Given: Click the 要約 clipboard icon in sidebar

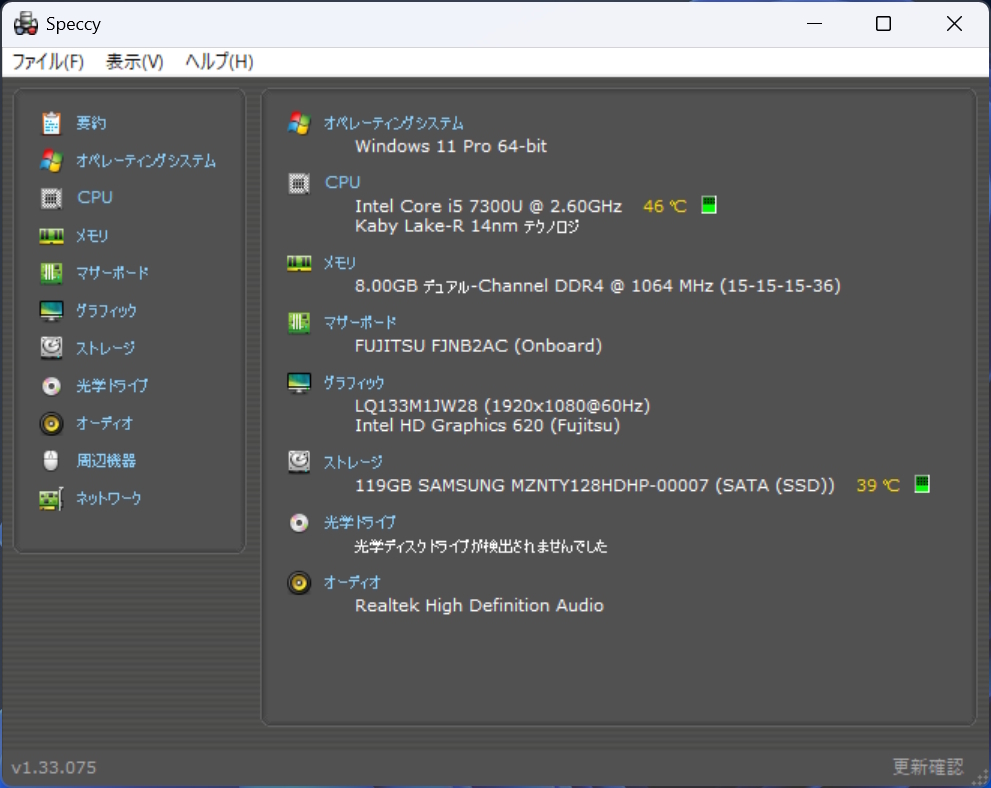Looking at the screenshot, I should [x=51, y=123].
